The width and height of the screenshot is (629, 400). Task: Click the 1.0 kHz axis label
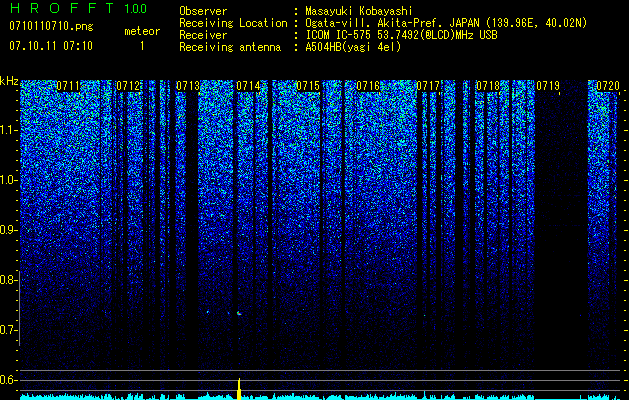pyautogui.click(x=8, y=180)
